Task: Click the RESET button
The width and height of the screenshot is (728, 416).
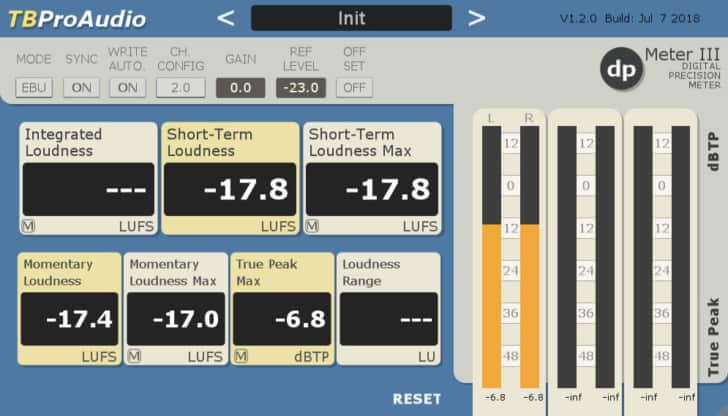Action: point(417,399)
